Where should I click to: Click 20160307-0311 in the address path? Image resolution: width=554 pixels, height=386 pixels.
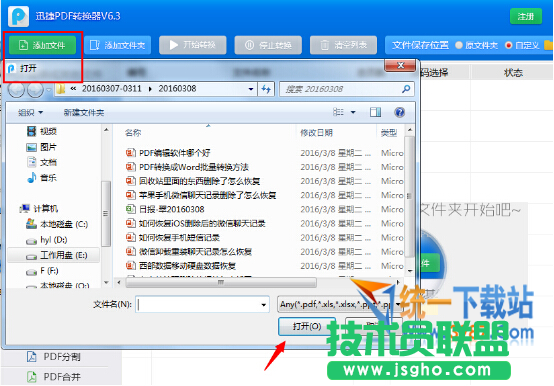click(x=112, y=89)
